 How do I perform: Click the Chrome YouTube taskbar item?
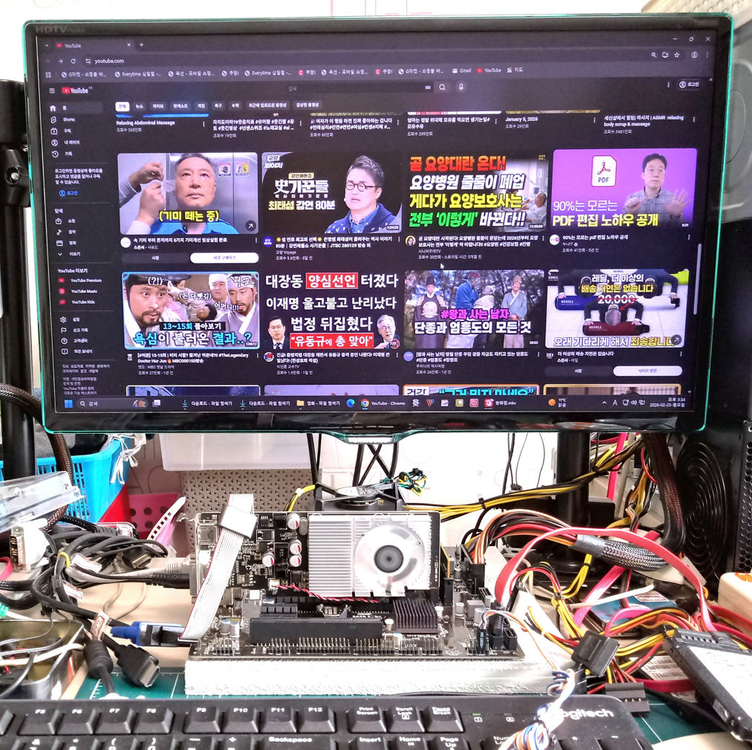tap(384, 403)
